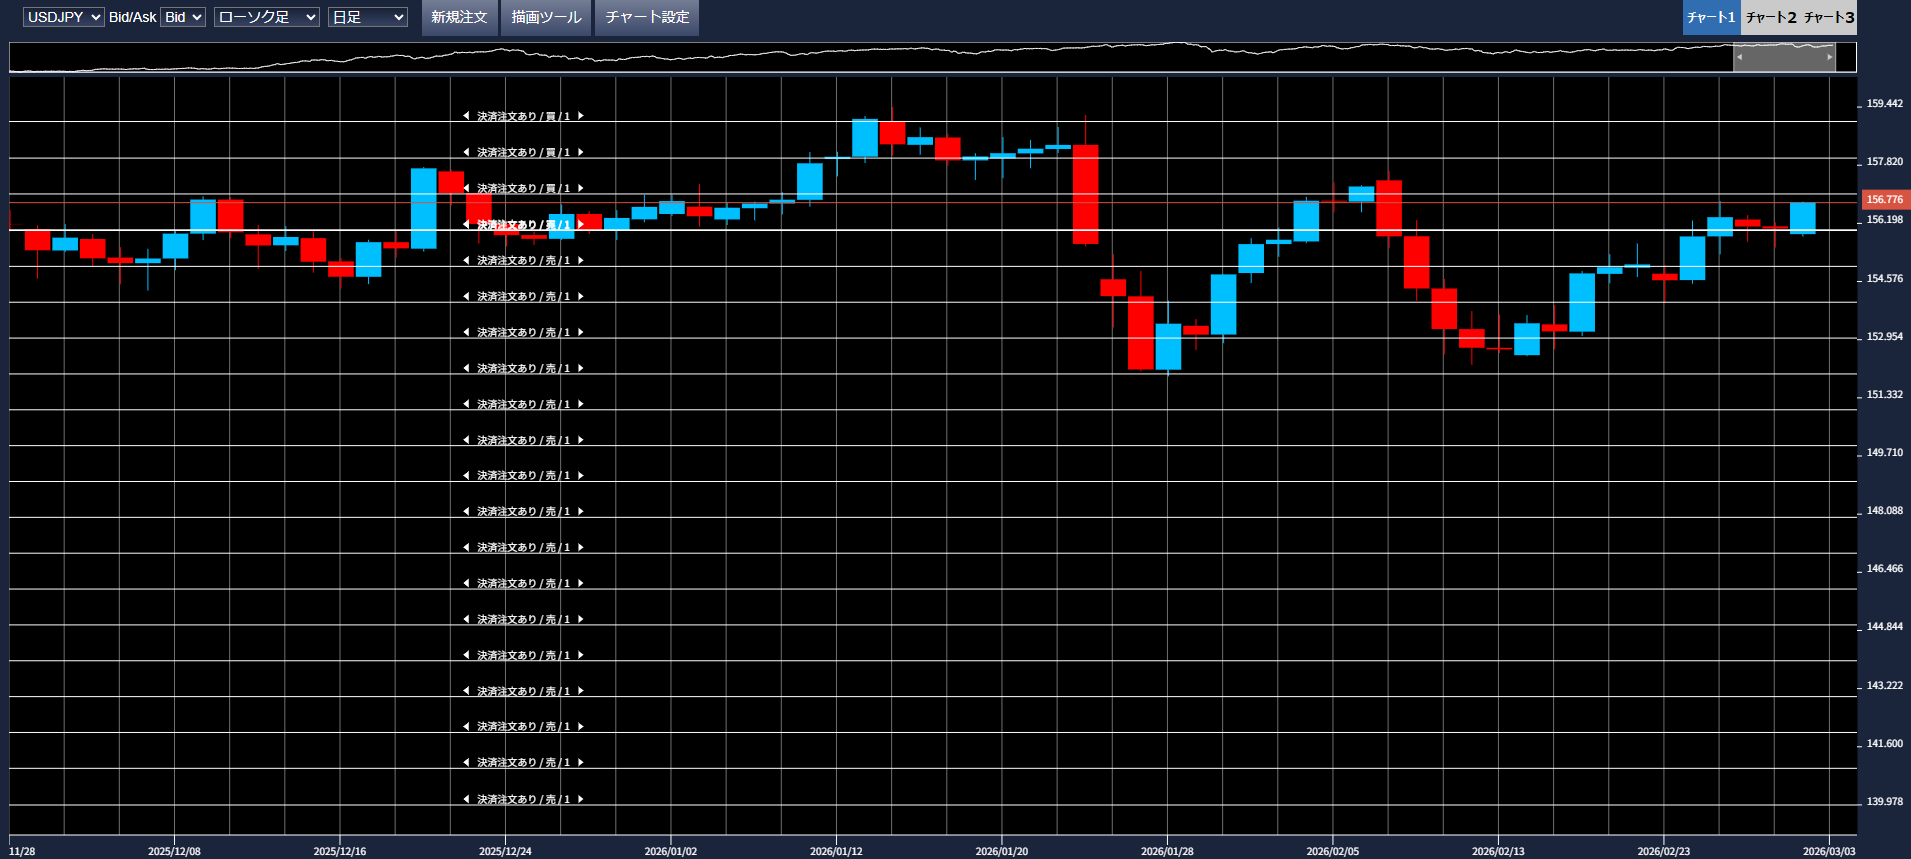The image size is (1911, 859).
Task: Open チャート設定 chart settings
Action: (647, 17)
